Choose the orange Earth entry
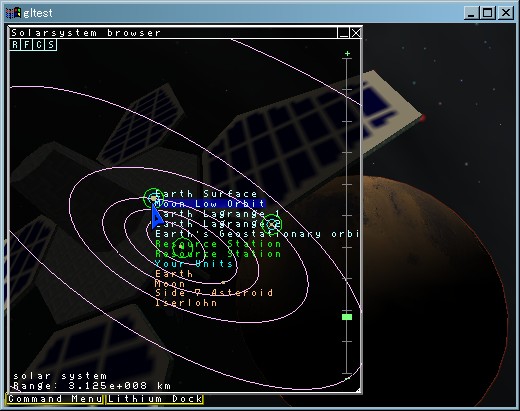520x411 pixels. [x=174, y=274]
